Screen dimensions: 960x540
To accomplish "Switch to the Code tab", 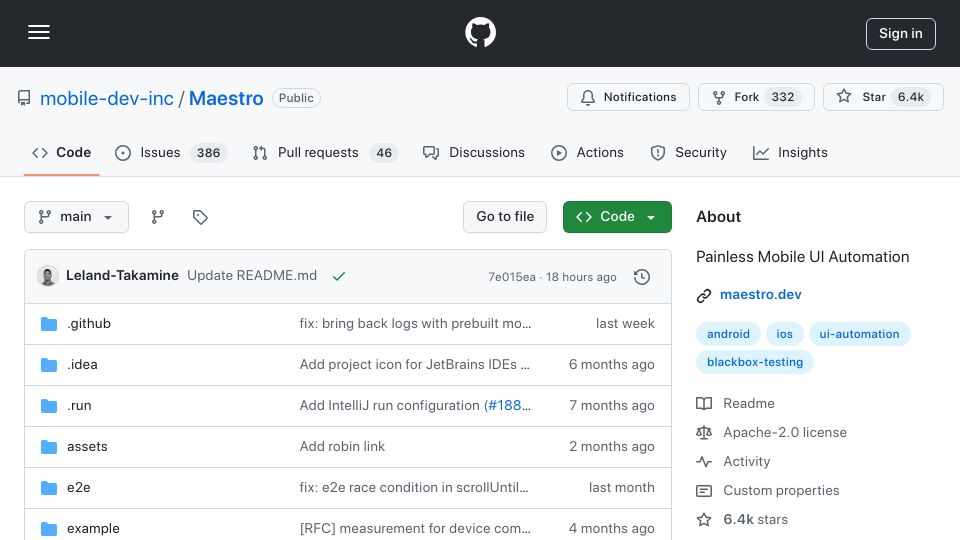I will (61, 152).
